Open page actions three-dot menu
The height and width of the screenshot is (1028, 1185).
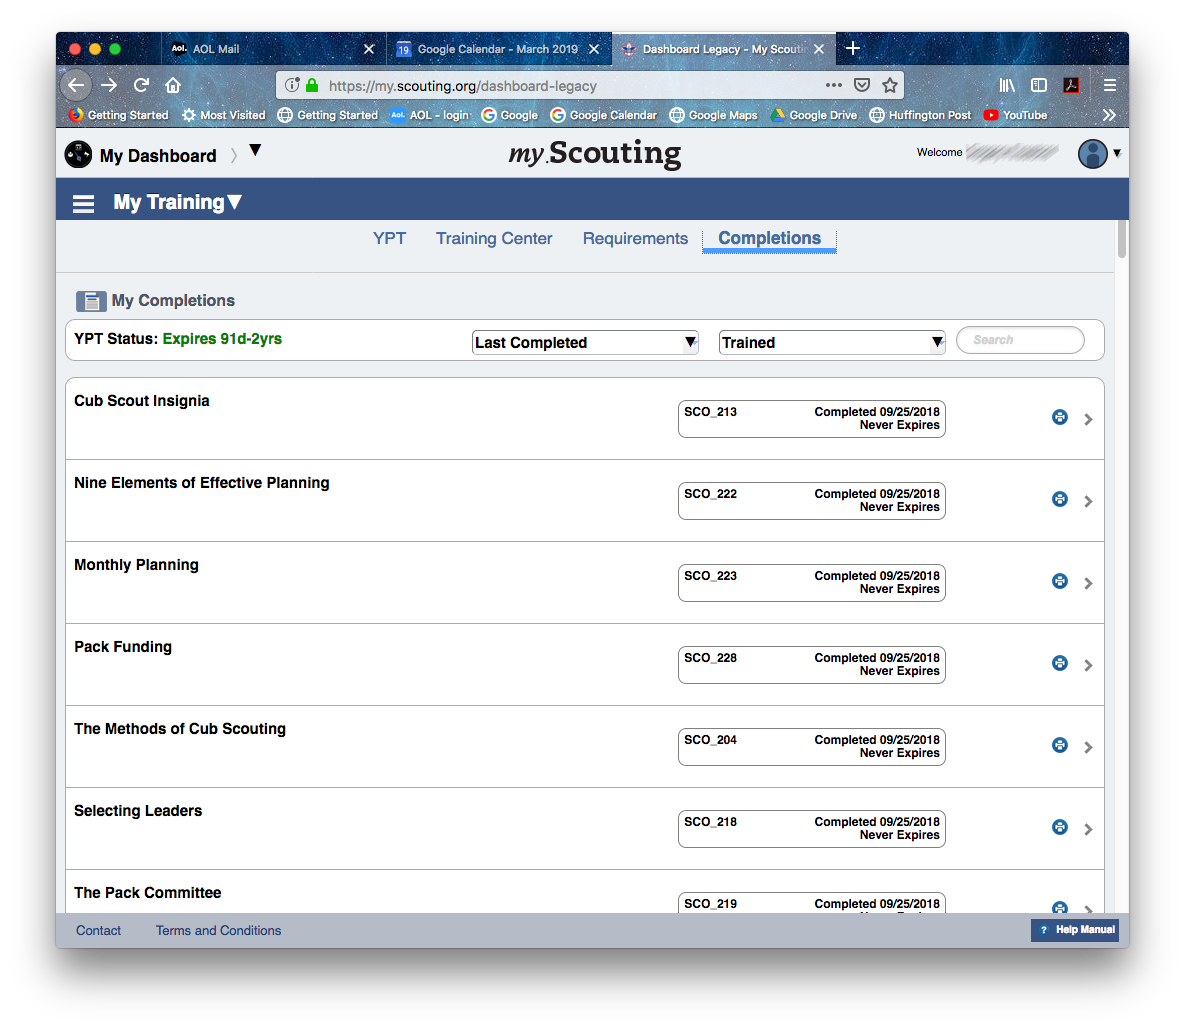pos(834,85)
